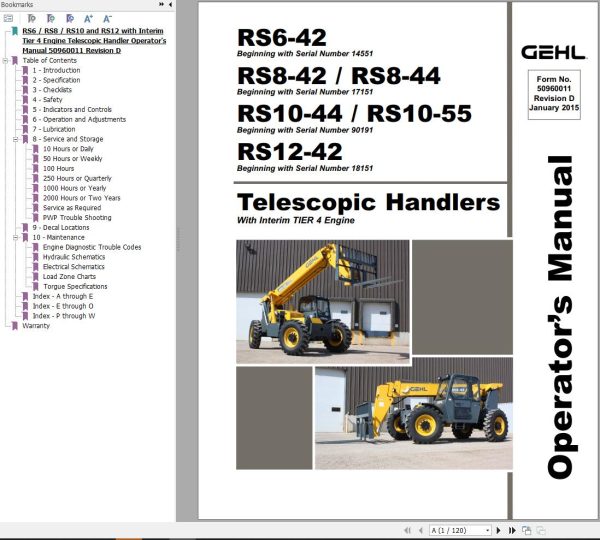Go to the next page

click(498, 530)
